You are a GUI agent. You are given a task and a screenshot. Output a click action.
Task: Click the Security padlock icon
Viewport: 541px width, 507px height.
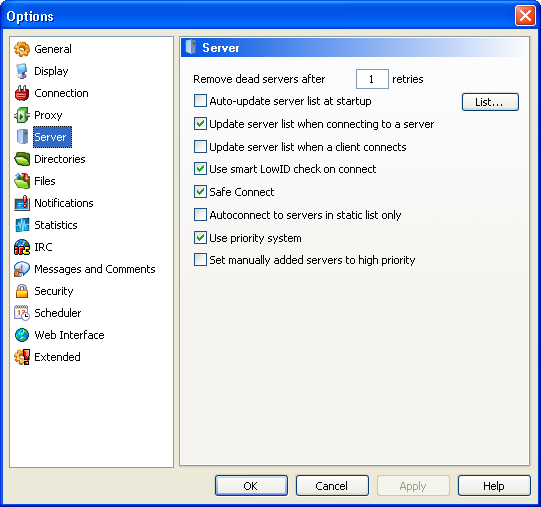(x=22, y=291)
